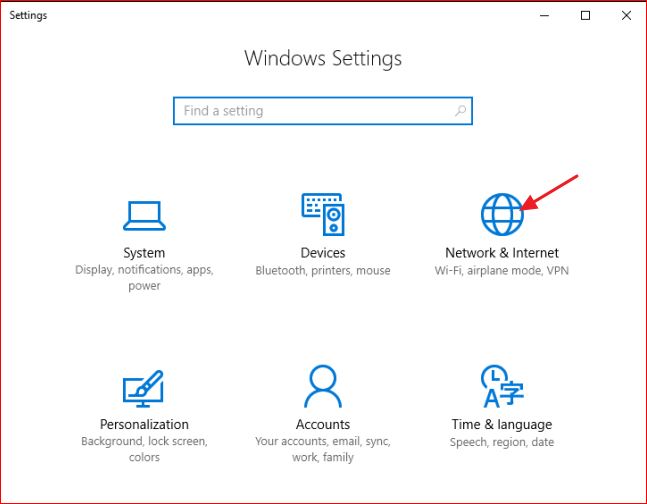647x504 pixels.
Task: Select the Accounts heading
Action: [x=323, y=424]
